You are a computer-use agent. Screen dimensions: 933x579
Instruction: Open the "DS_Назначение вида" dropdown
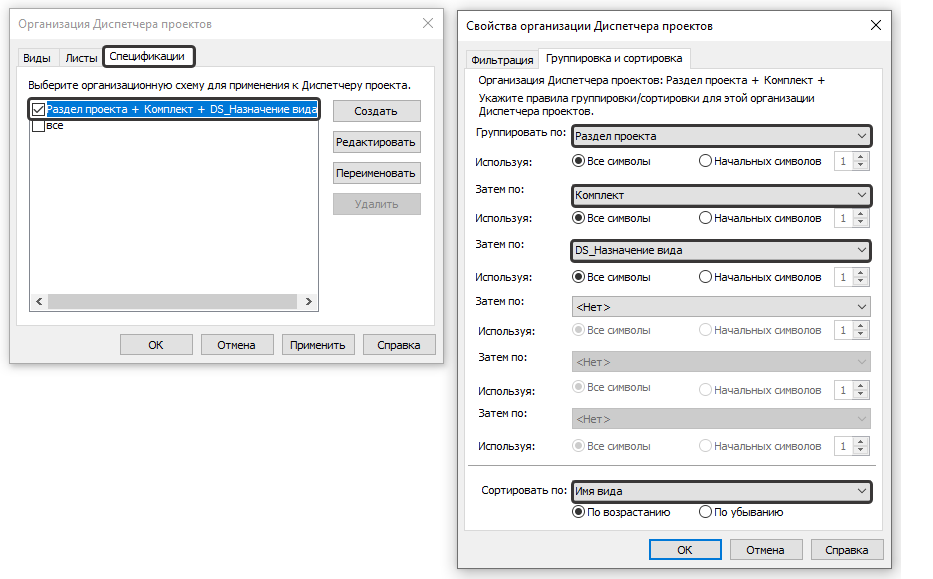pos(721,250)
